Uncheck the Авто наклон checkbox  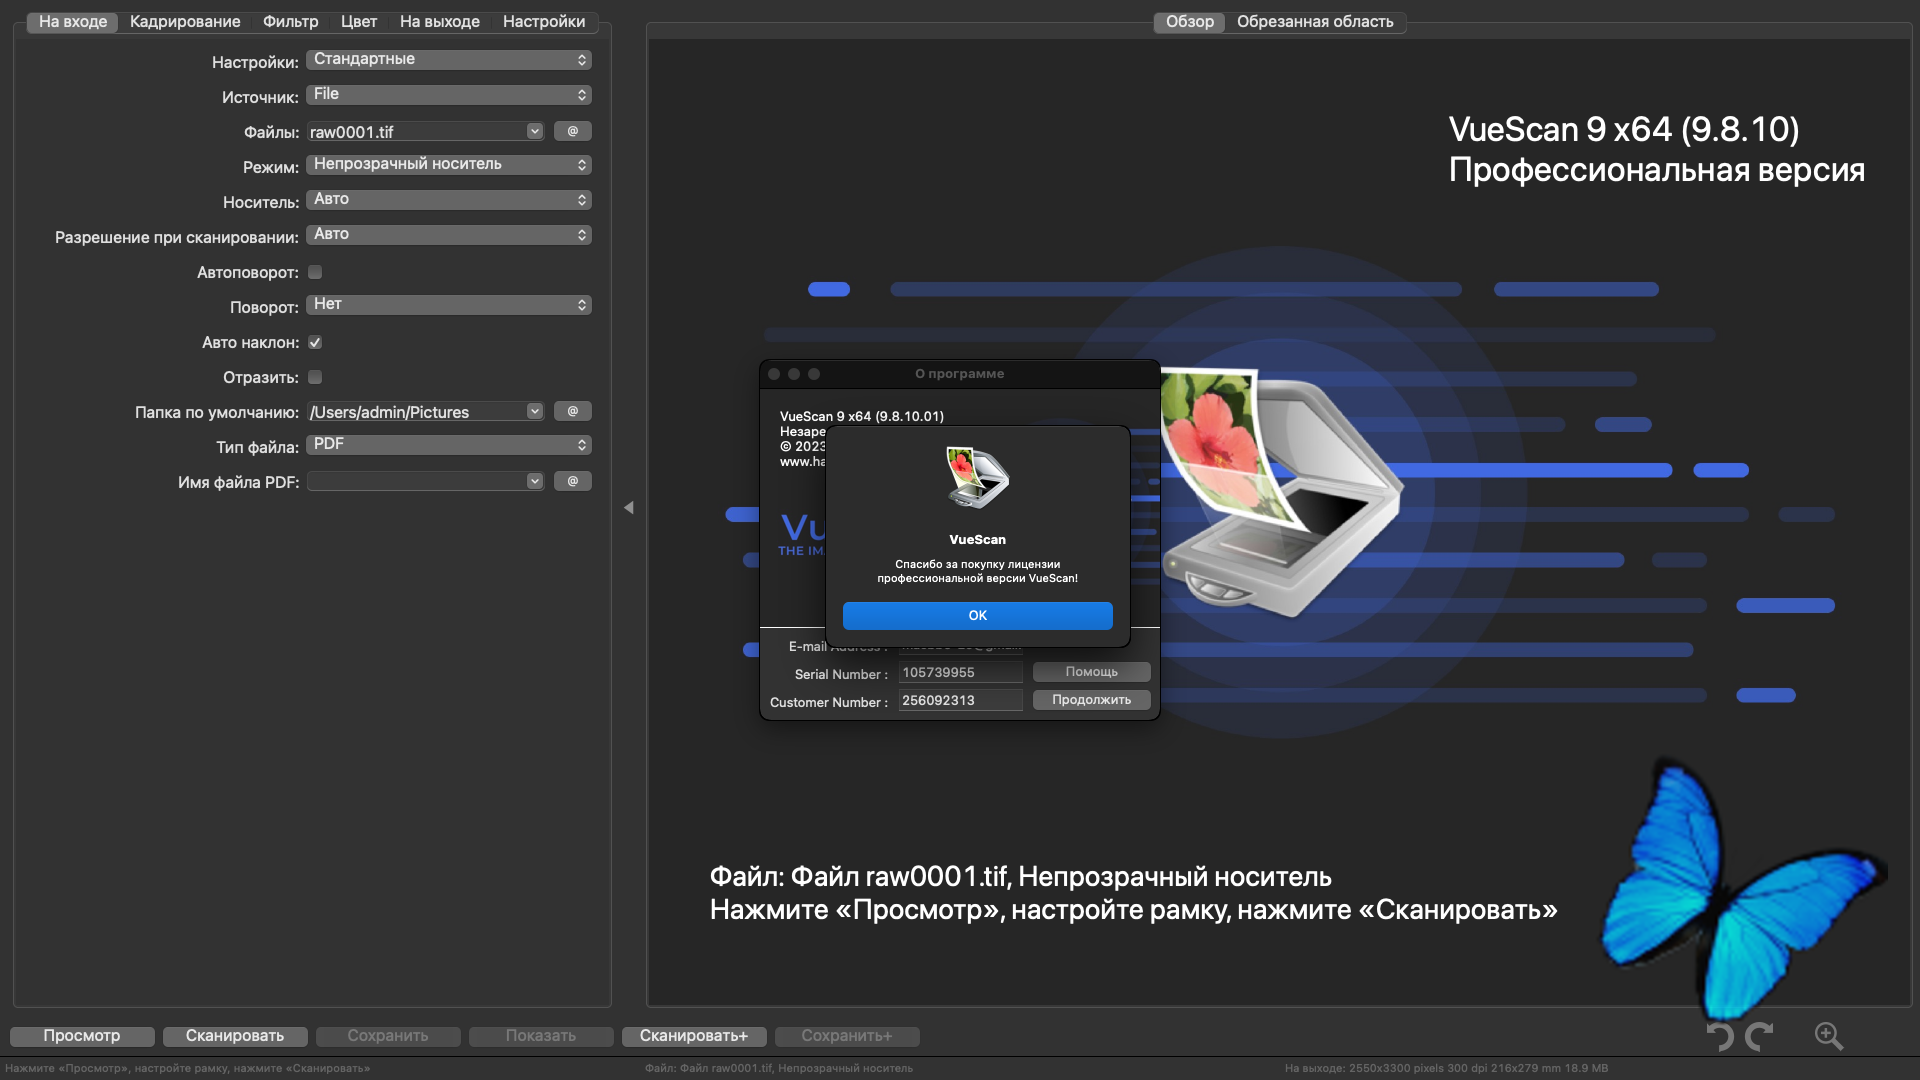click(x=315, y=342)
